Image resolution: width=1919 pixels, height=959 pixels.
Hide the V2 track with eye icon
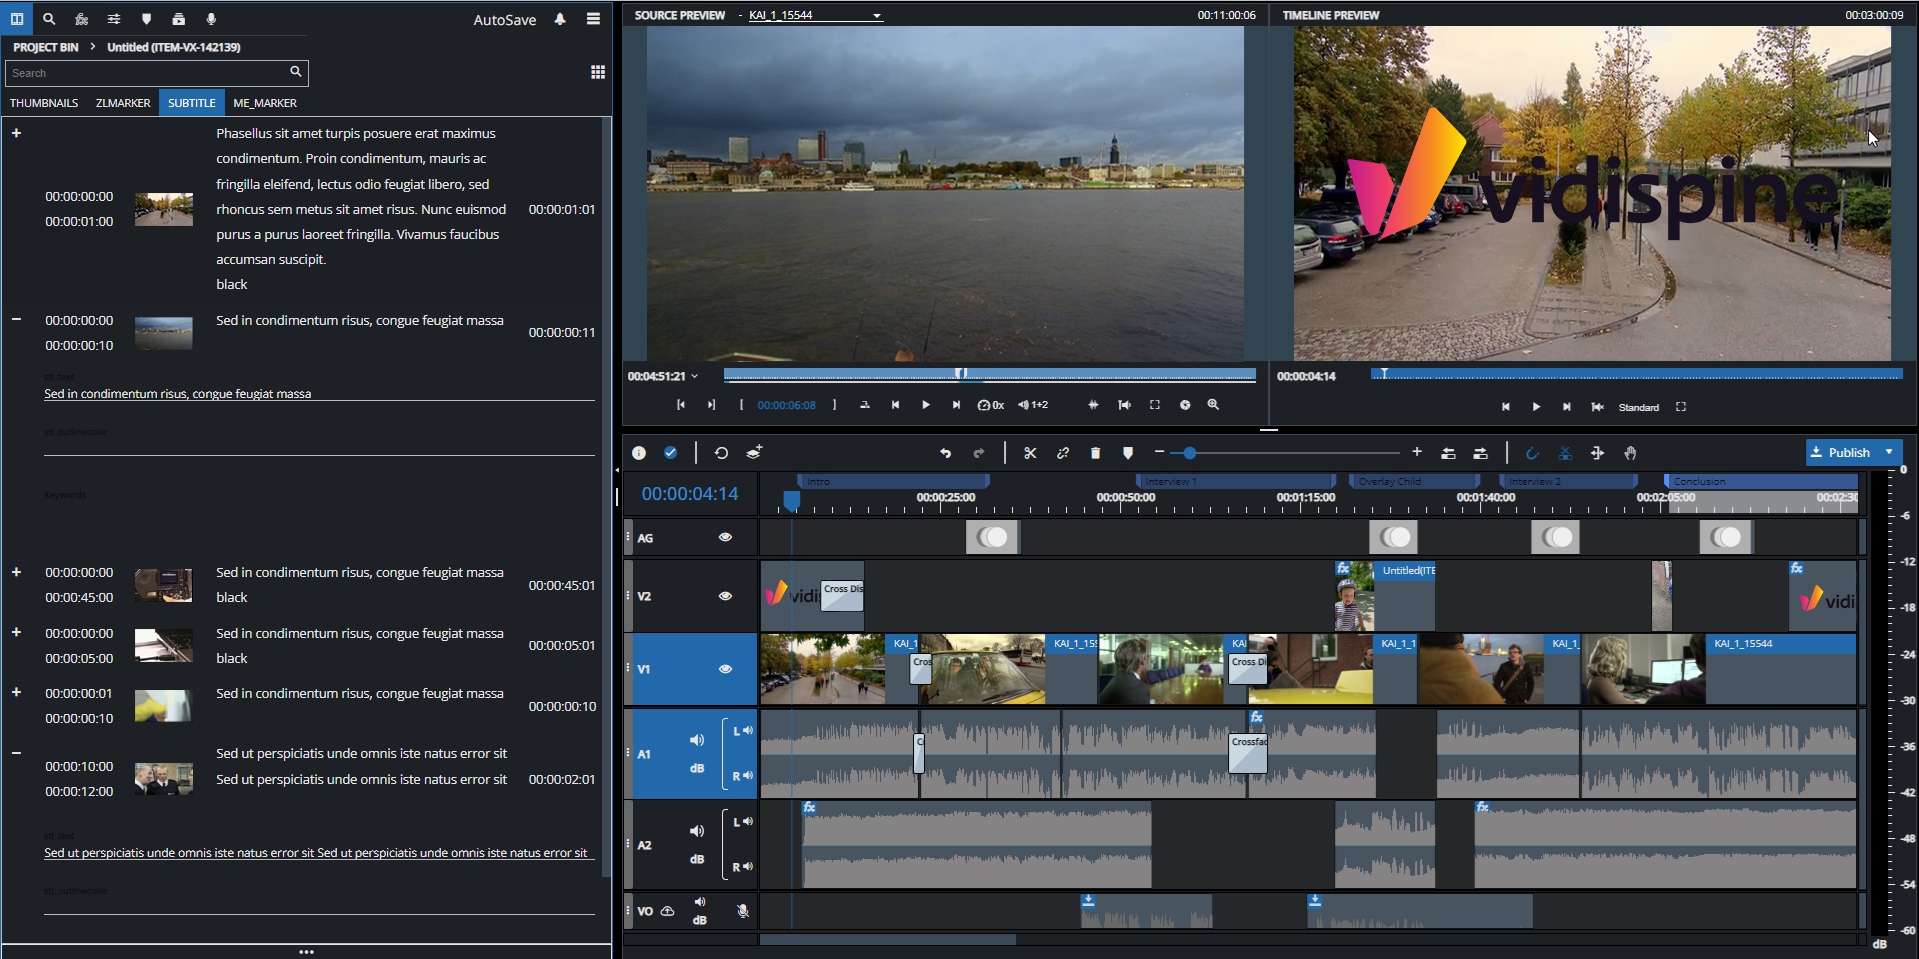pyautogui.click(x=725, y=596)
